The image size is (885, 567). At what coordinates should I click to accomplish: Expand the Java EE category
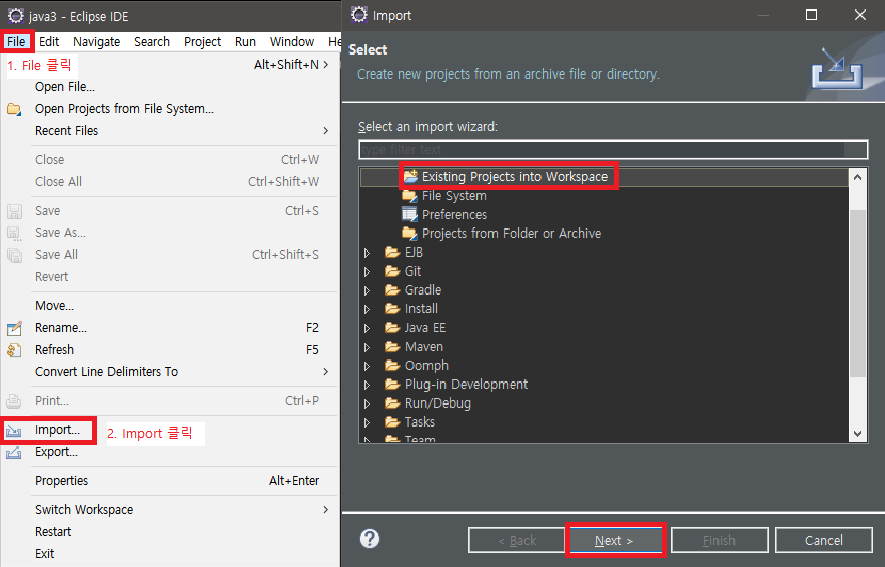(367, 328)
